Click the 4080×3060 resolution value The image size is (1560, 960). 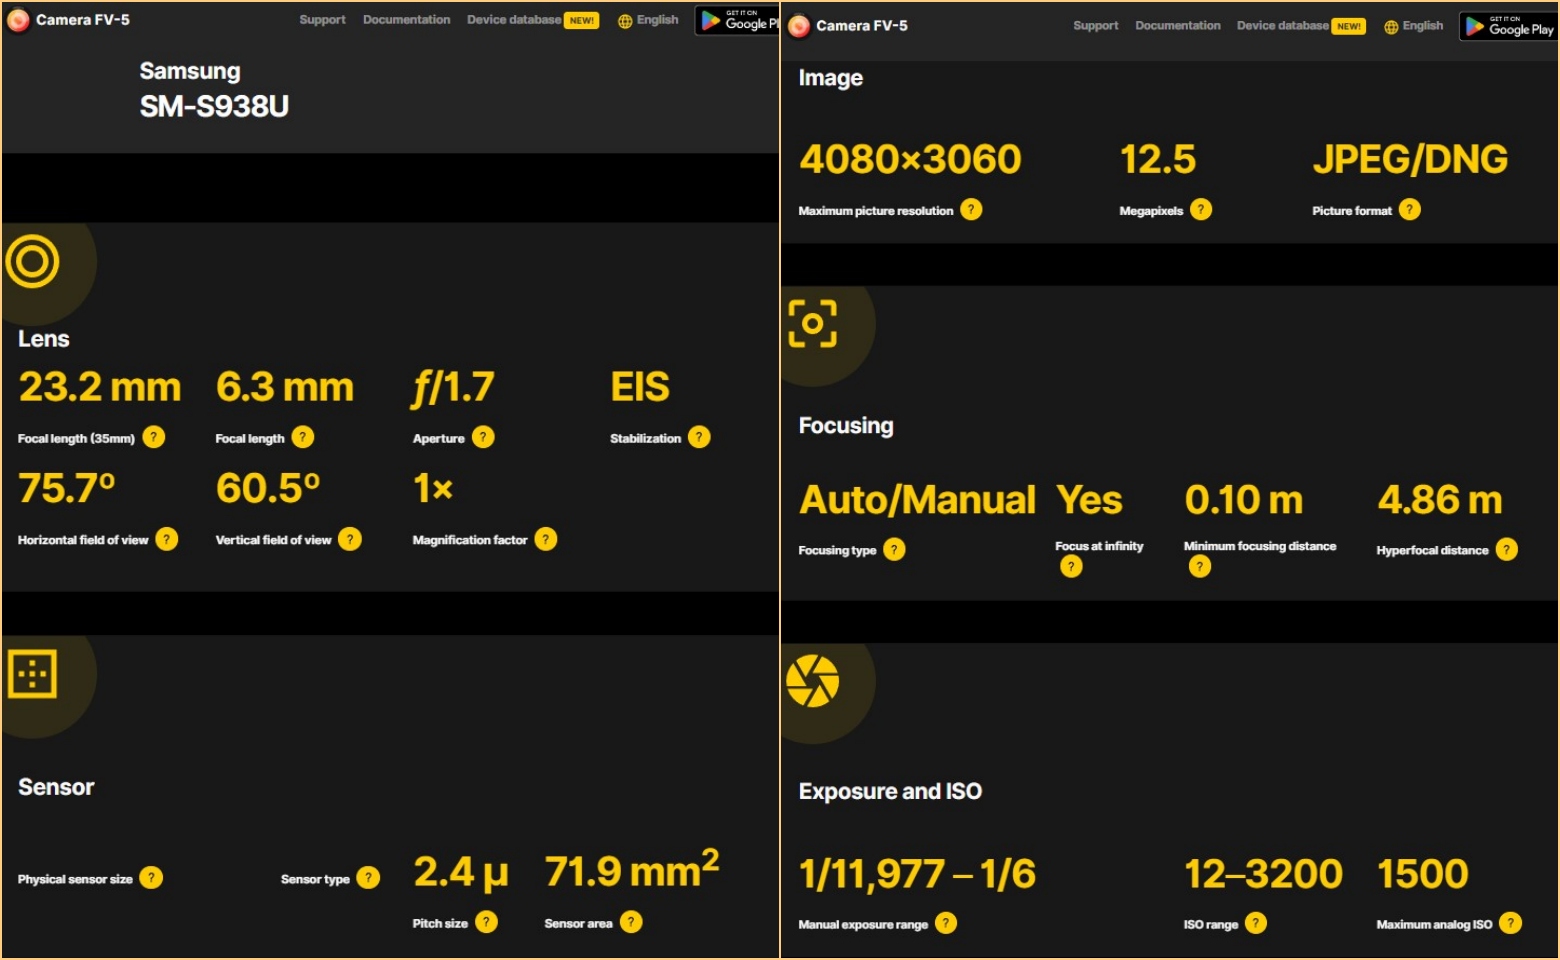[x=910, y=159]
